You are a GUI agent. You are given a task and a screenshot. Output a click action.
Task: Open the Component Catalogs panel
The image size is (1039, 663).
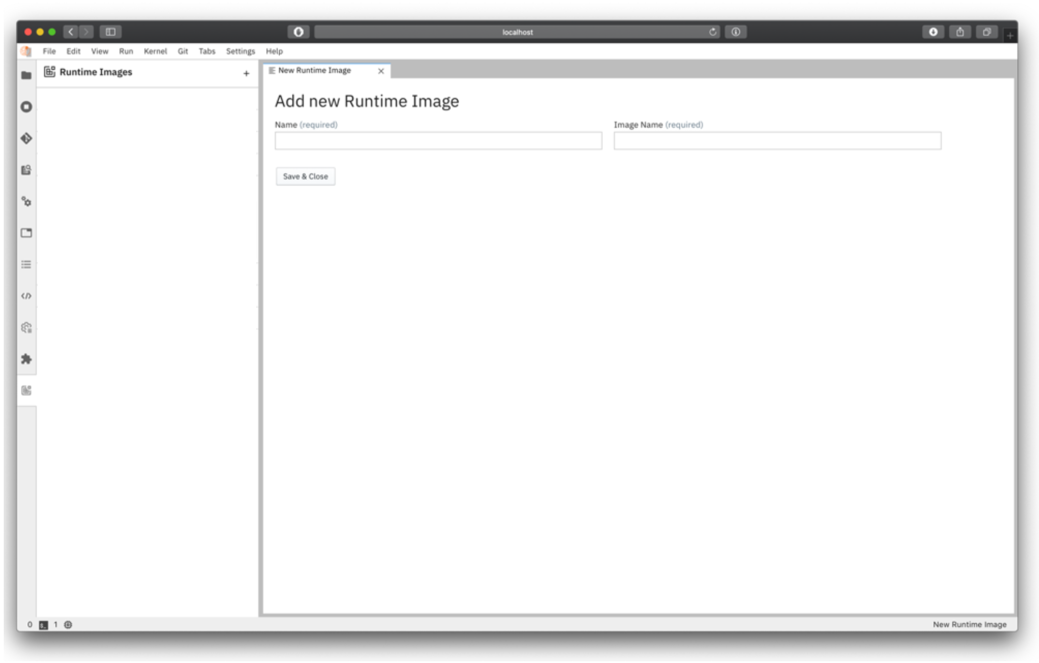28,328
